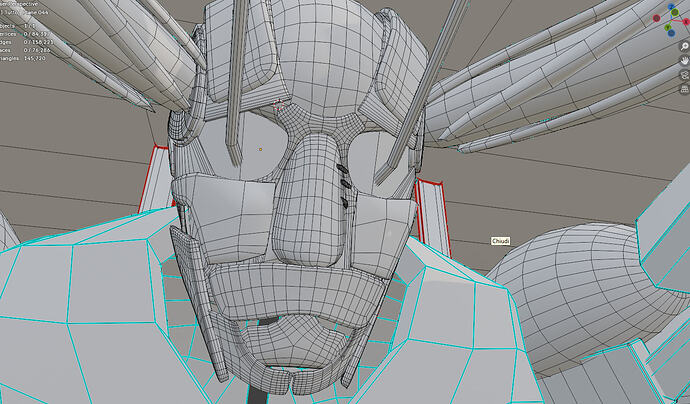
Task: Click the red dashed 3D cursor on the mask
Action: point(278,105)
